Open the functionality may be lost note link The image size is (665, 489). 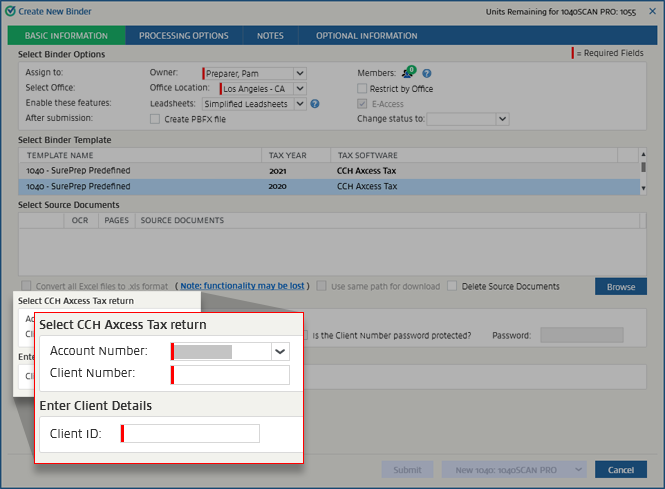coord(242,286)
